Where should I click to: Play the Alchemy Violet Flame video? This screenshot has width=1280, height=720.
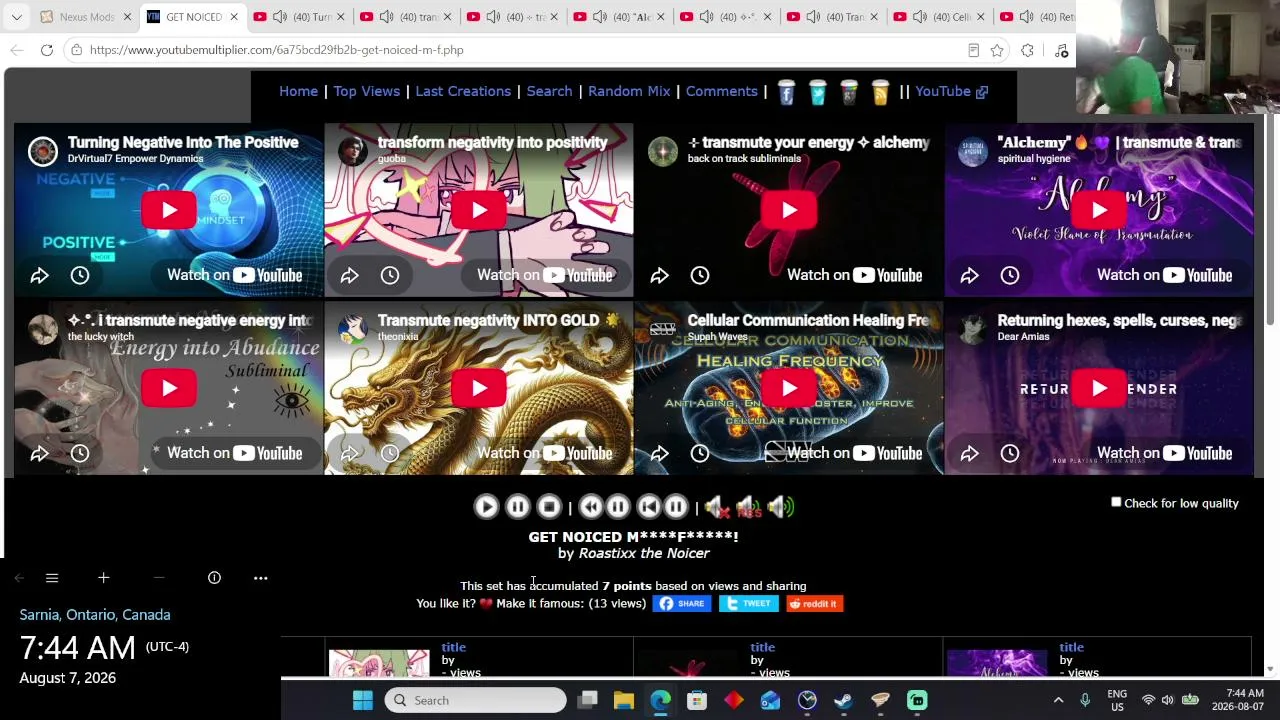pos(1099,210)
